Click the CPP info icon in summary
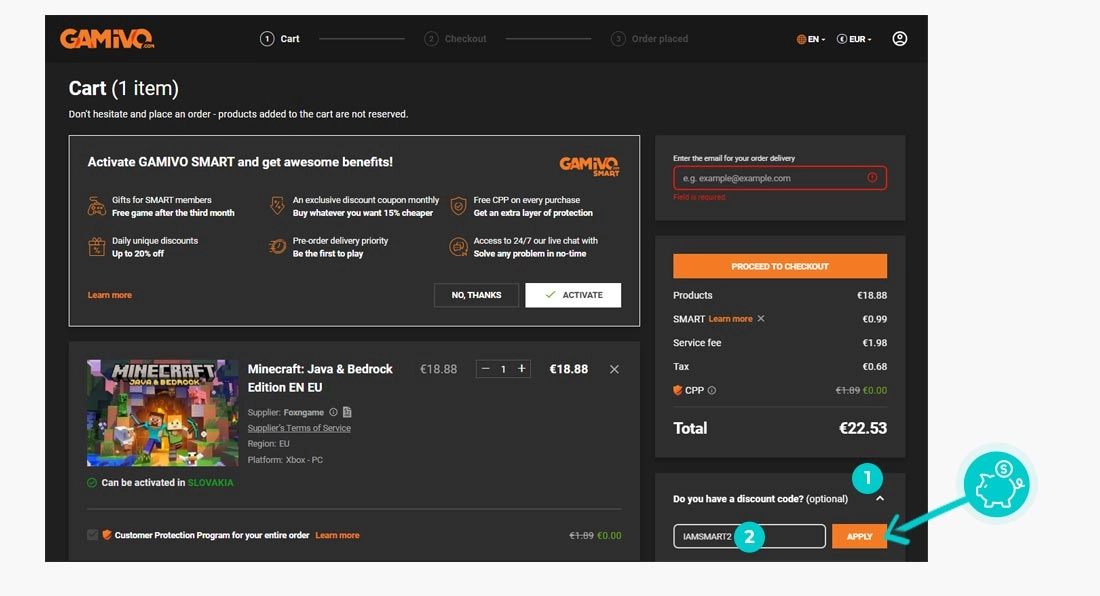The height and width of the screenshot is (596, 1100). pyautogui.click(x=712, y=391)
